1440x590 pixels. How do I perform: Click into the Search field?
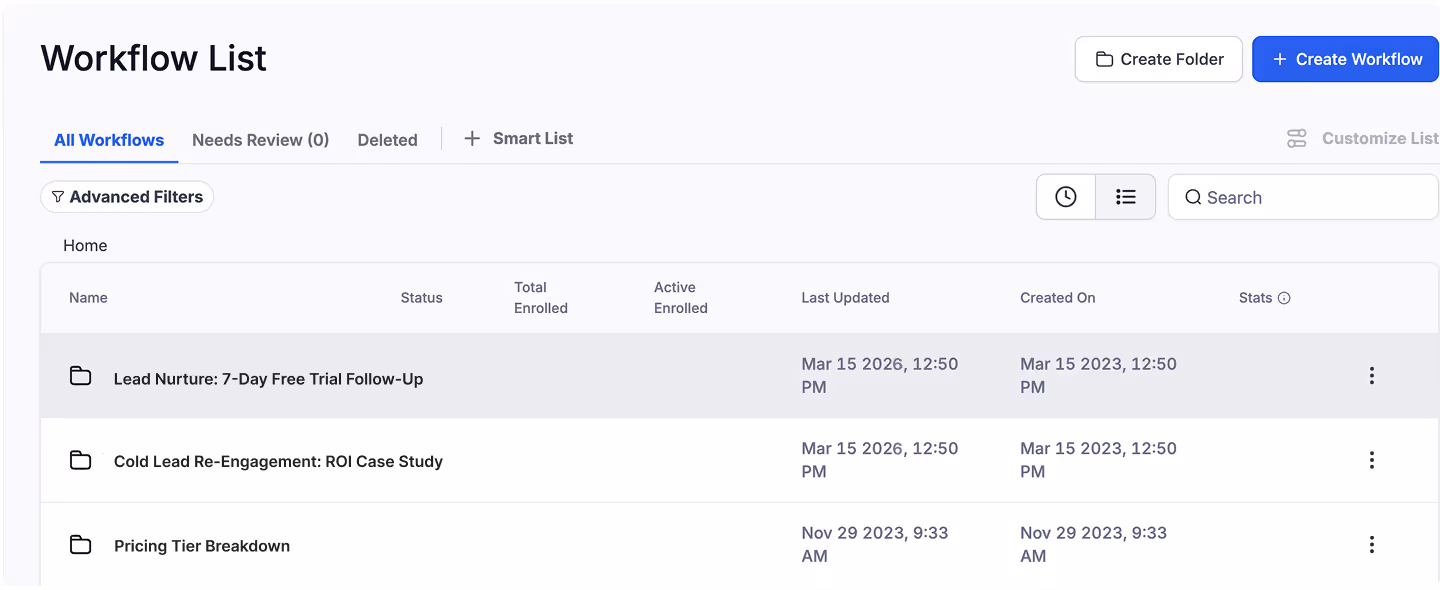tap(1310, 197)
